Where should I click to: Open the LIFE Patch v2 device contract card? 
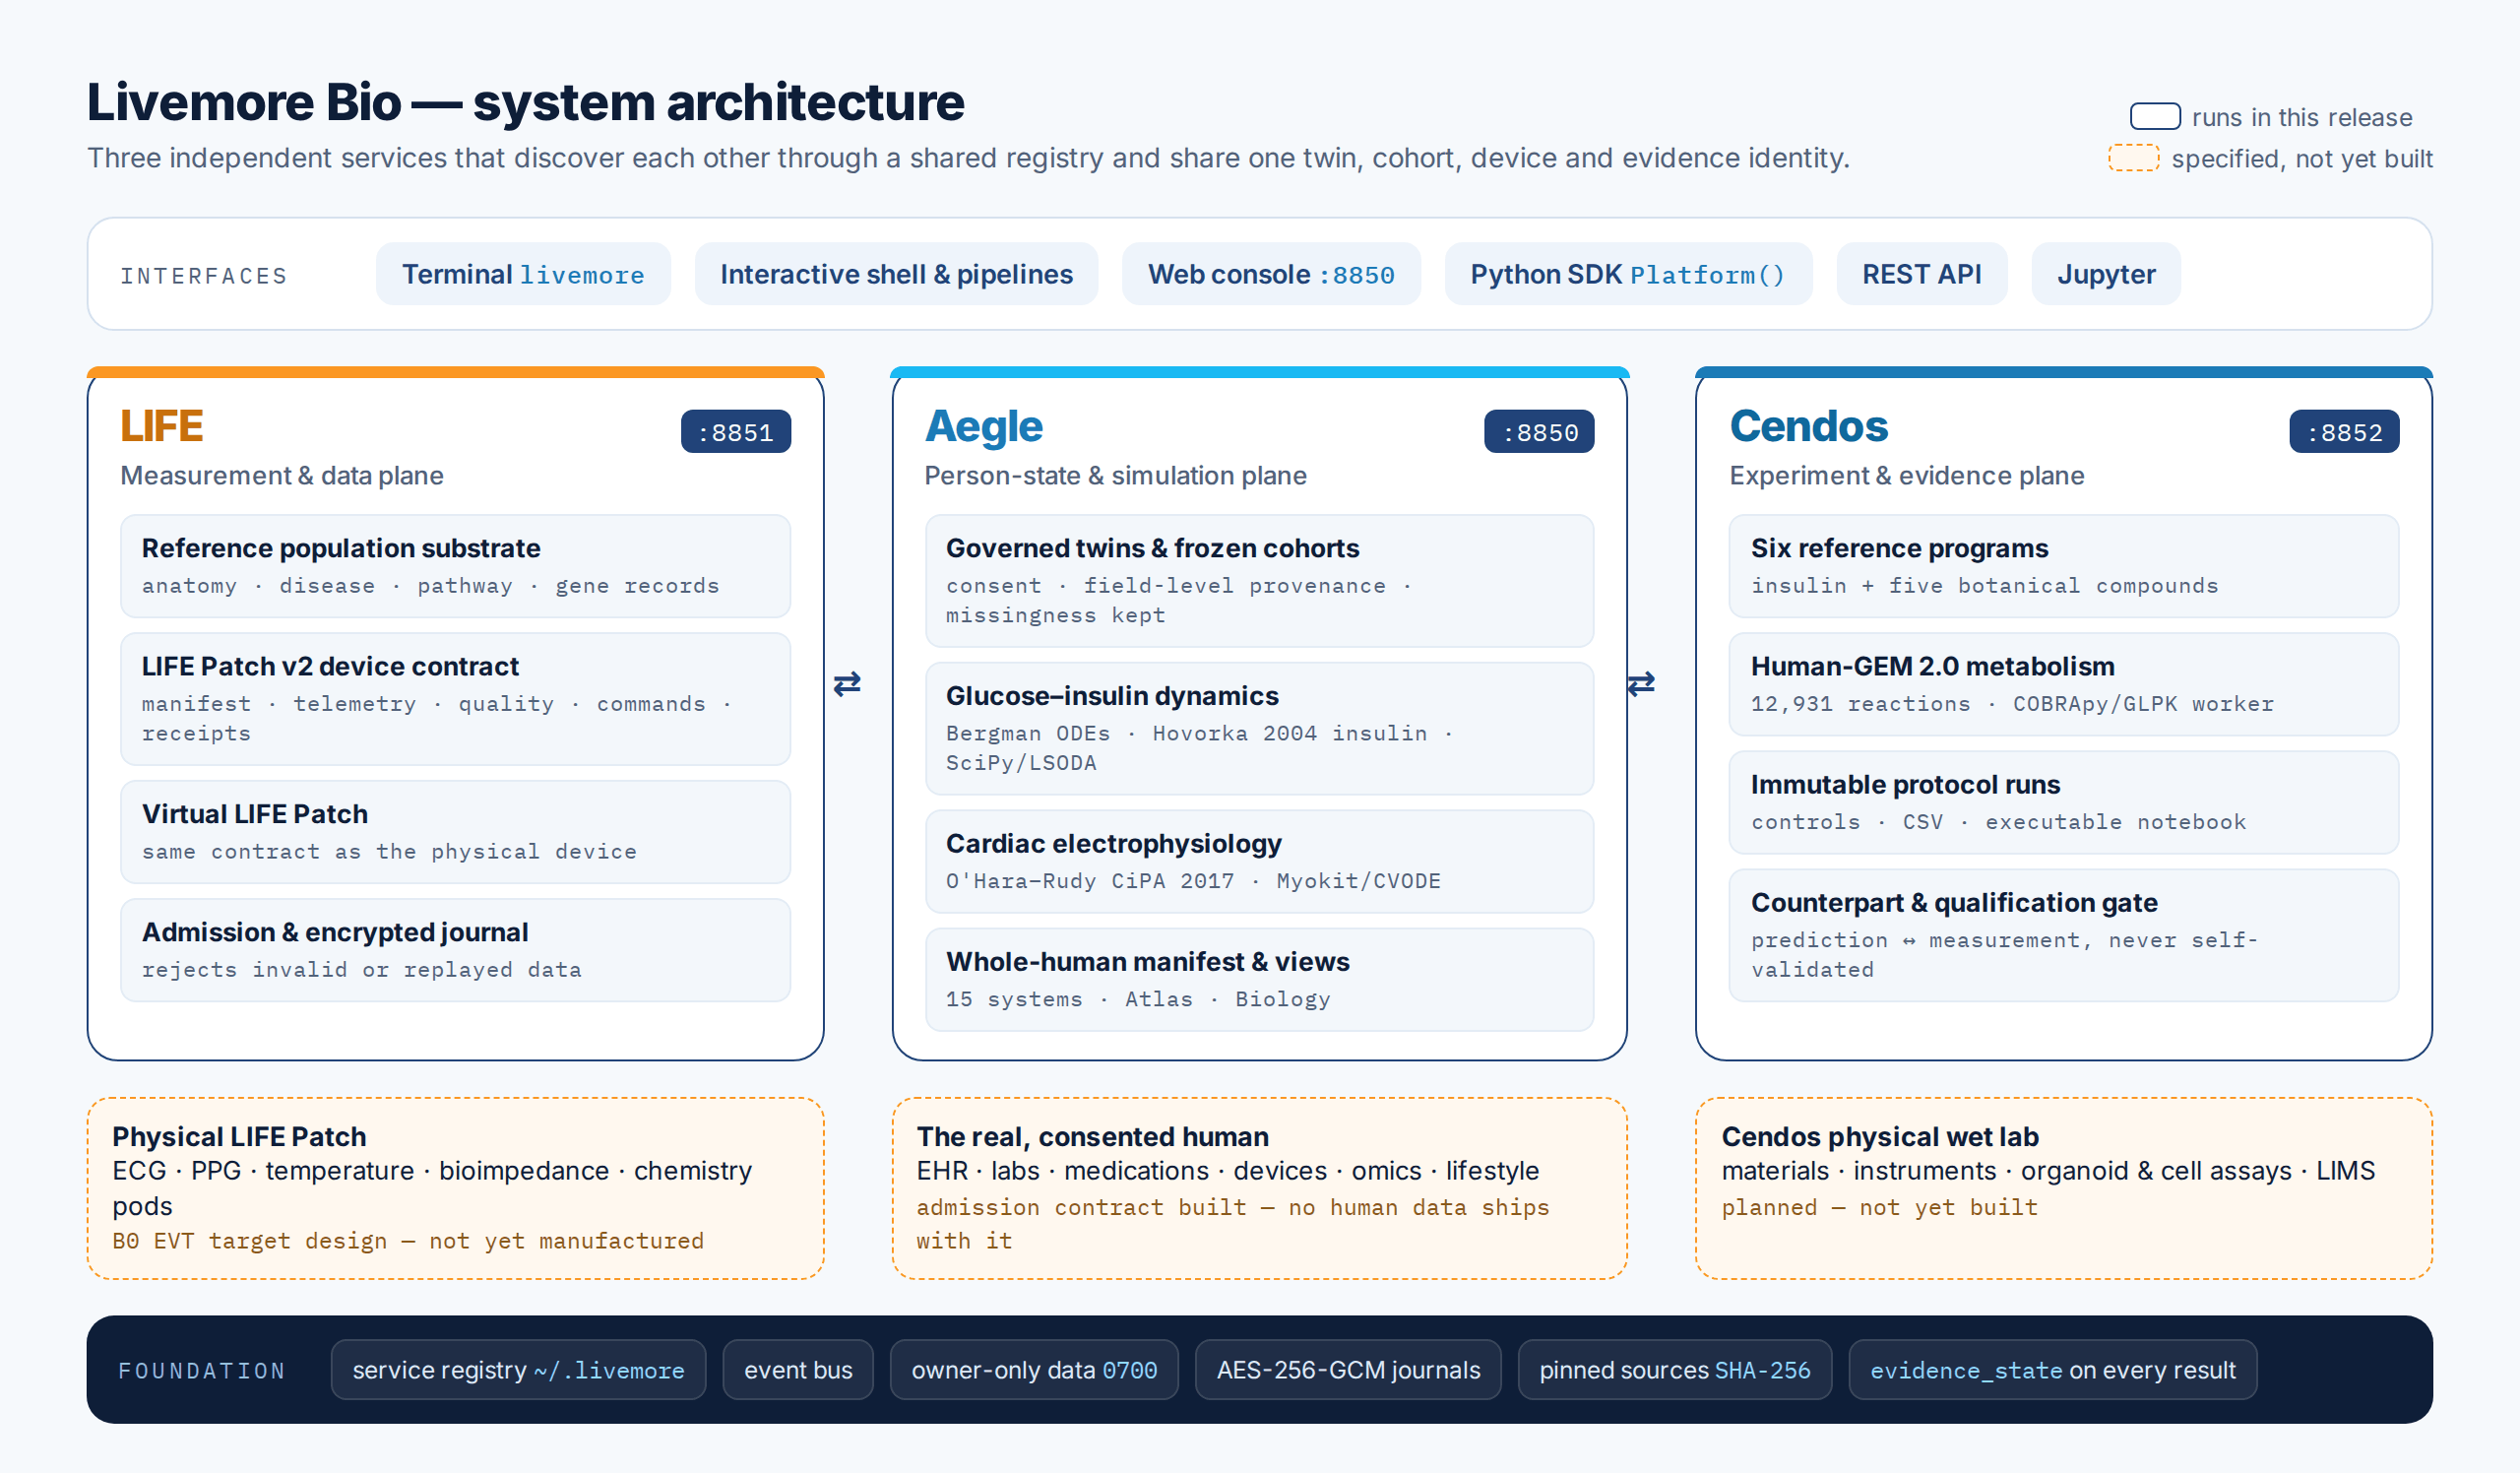pyautogui.click(x=455, y=700)
